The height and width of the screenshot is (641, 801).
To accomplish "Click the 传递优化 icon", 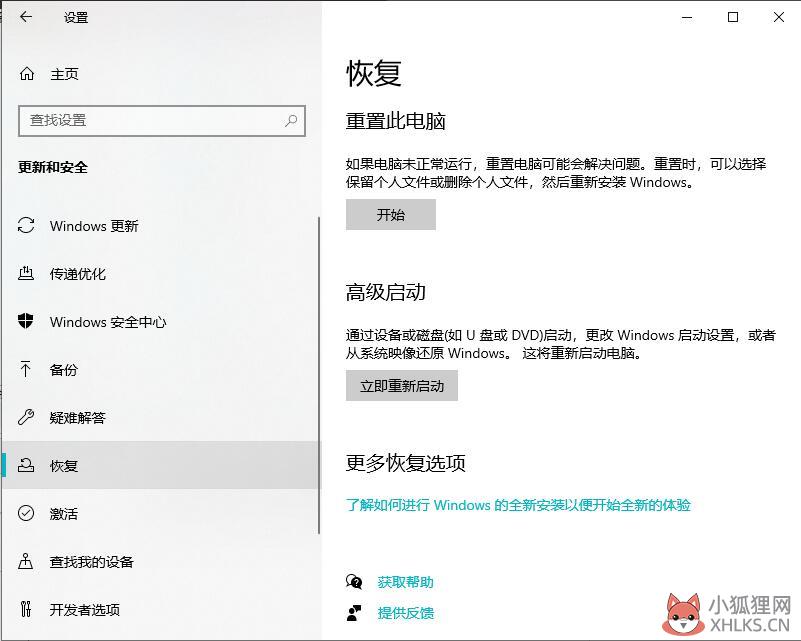I will pyautogui.click(x=26, y=273).
